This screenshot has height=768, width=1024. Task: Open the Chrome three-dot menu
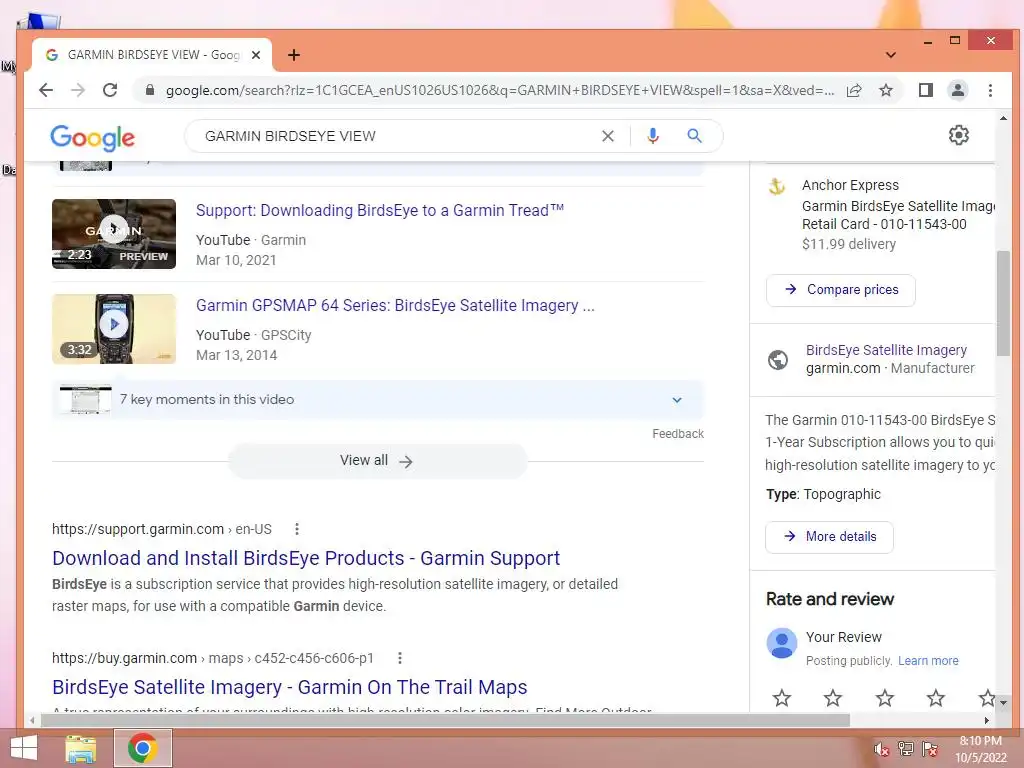pyautogui.click(x=990, y=90)
